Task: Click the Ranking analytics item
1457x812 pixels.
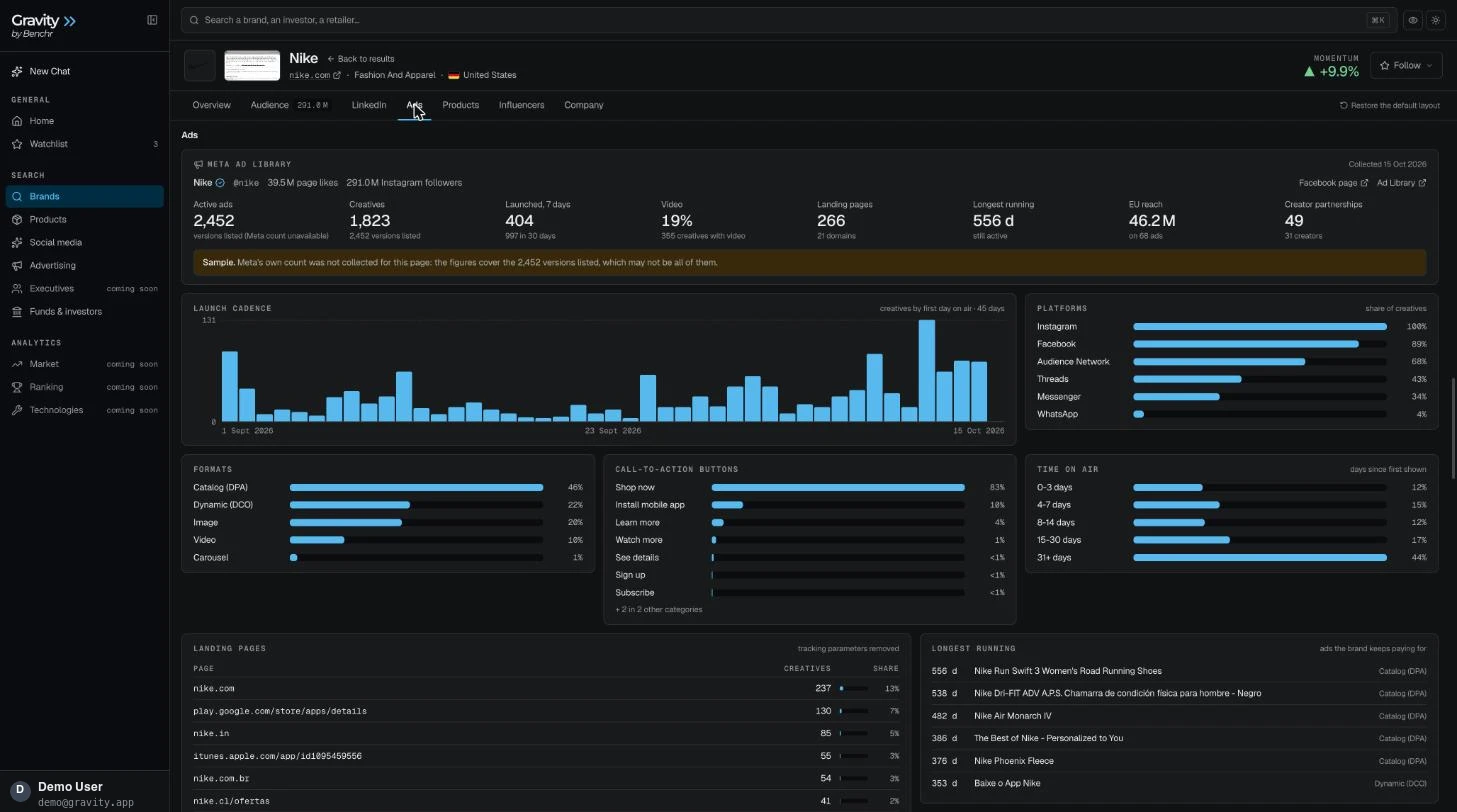Action: pyautogui.click(x=84, y=387)
